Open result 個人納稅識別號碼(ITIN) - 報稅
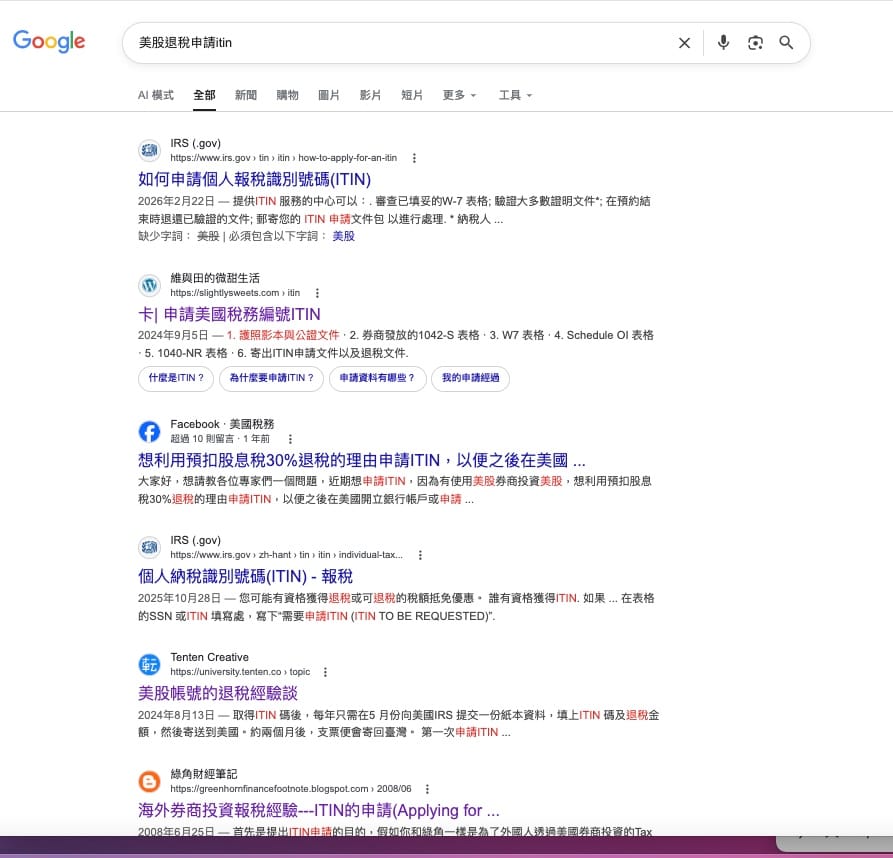893x858 pixels. 245,576
